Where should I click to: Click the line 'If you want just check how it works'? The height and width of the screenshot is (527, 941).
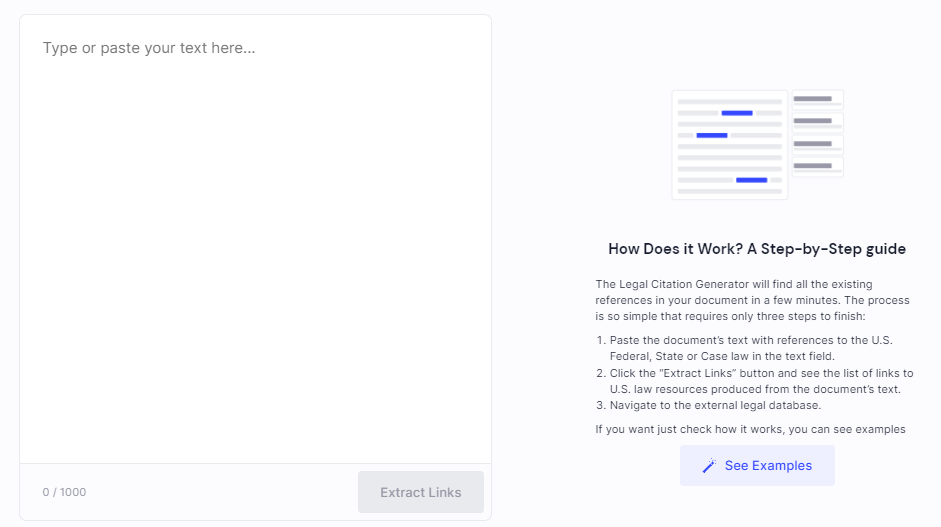tap(750, 429)
